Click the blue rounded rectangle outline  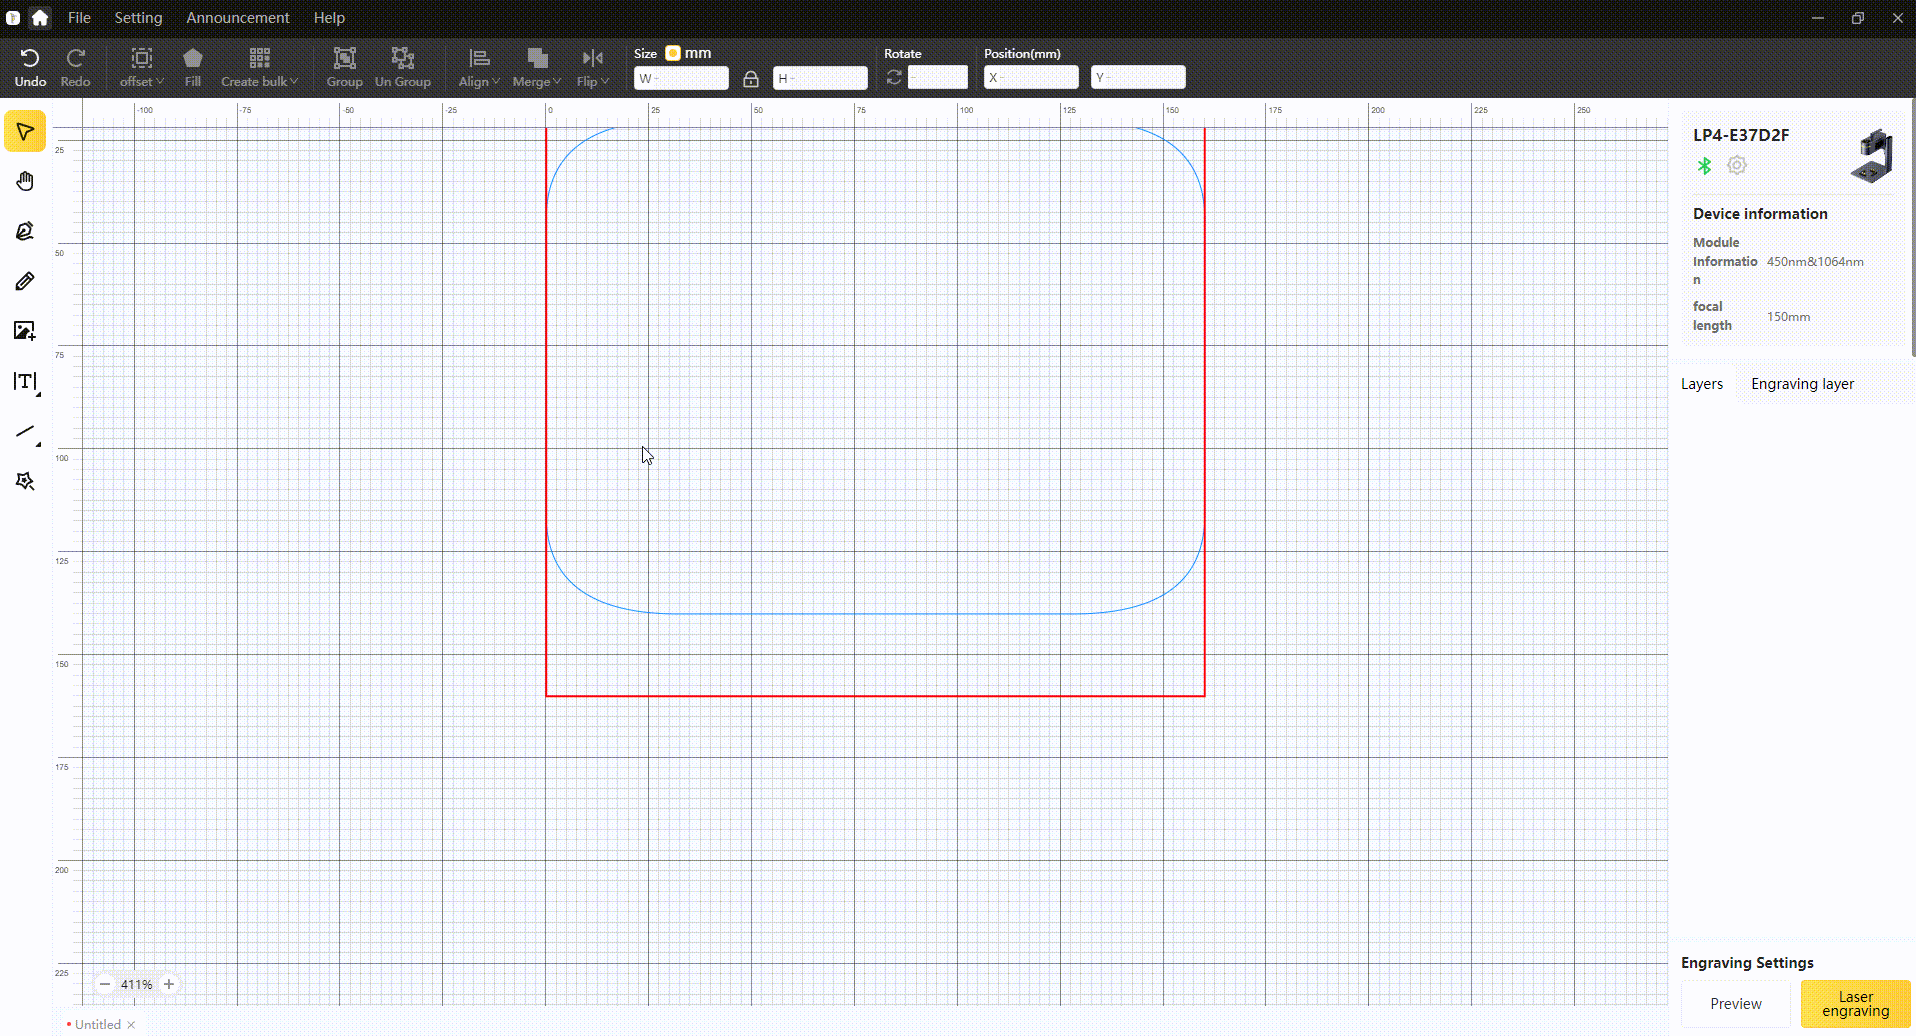[x=875, y=613]
